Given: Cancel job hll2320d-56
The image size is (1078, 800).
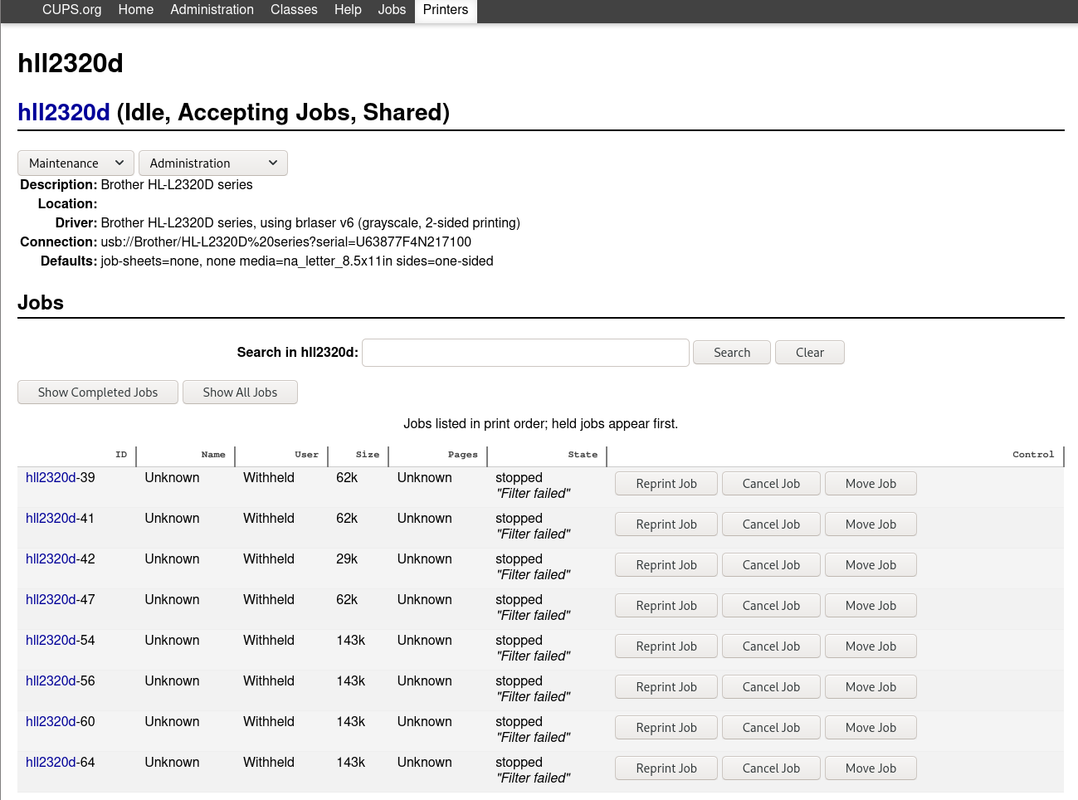Looking at the screenshot, I should (771, 687).
